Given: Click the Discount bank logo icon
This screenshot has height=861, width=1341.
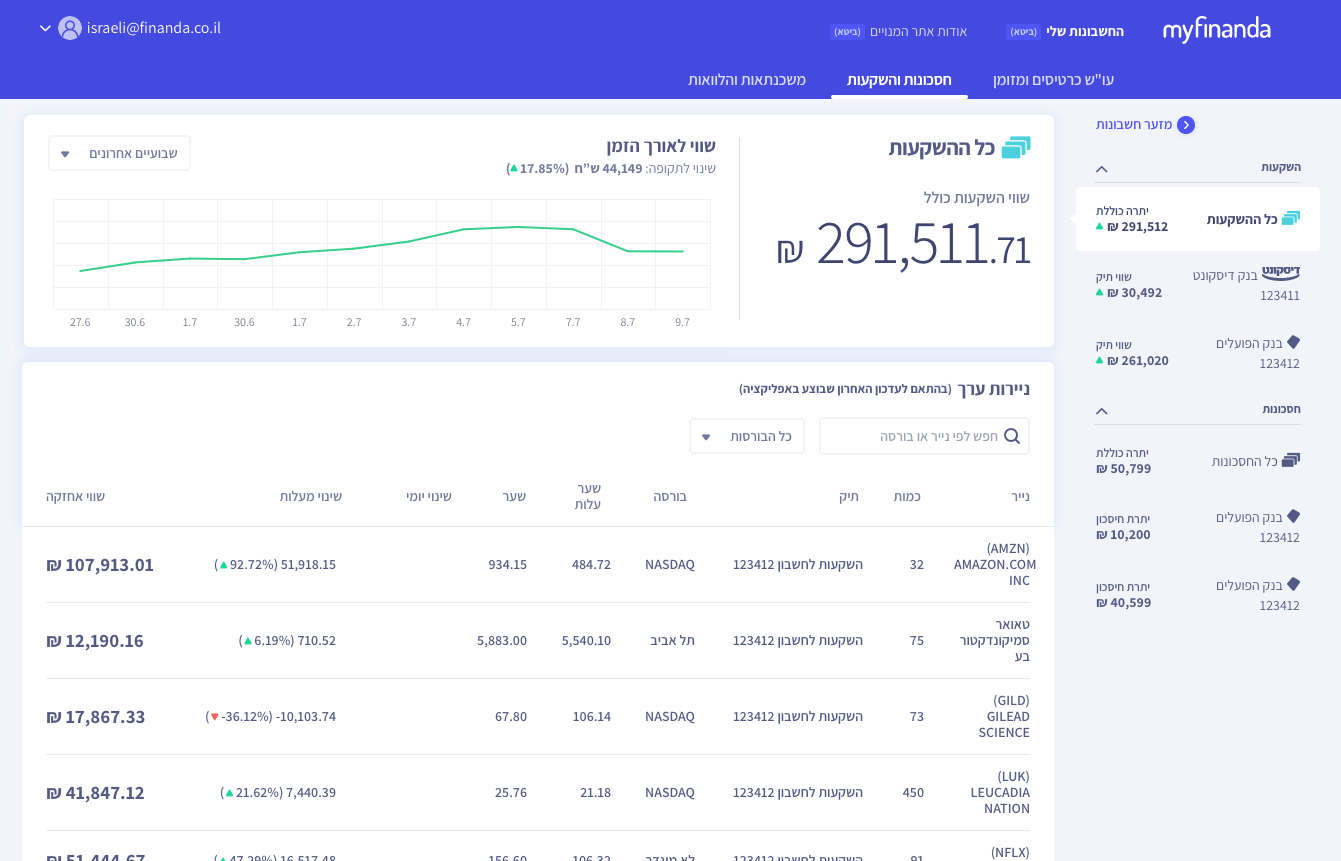Looking at the screenshot, I should click(1281, 272).
